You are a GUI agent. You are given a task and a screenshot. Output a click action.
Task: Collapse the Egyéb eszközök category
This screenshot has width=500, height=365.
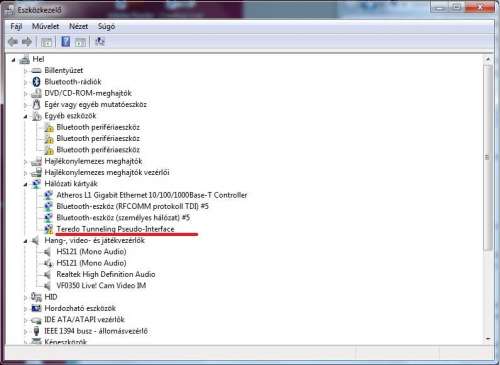(x=25, y=117)
